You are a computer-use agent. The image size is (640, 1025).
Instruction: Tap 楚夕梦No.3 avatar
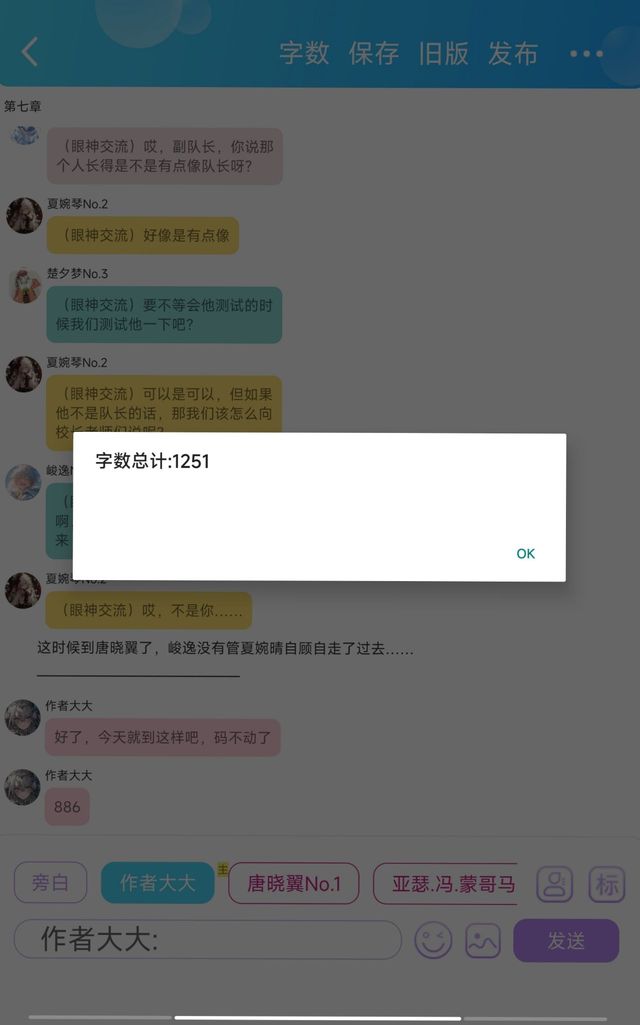24,286
